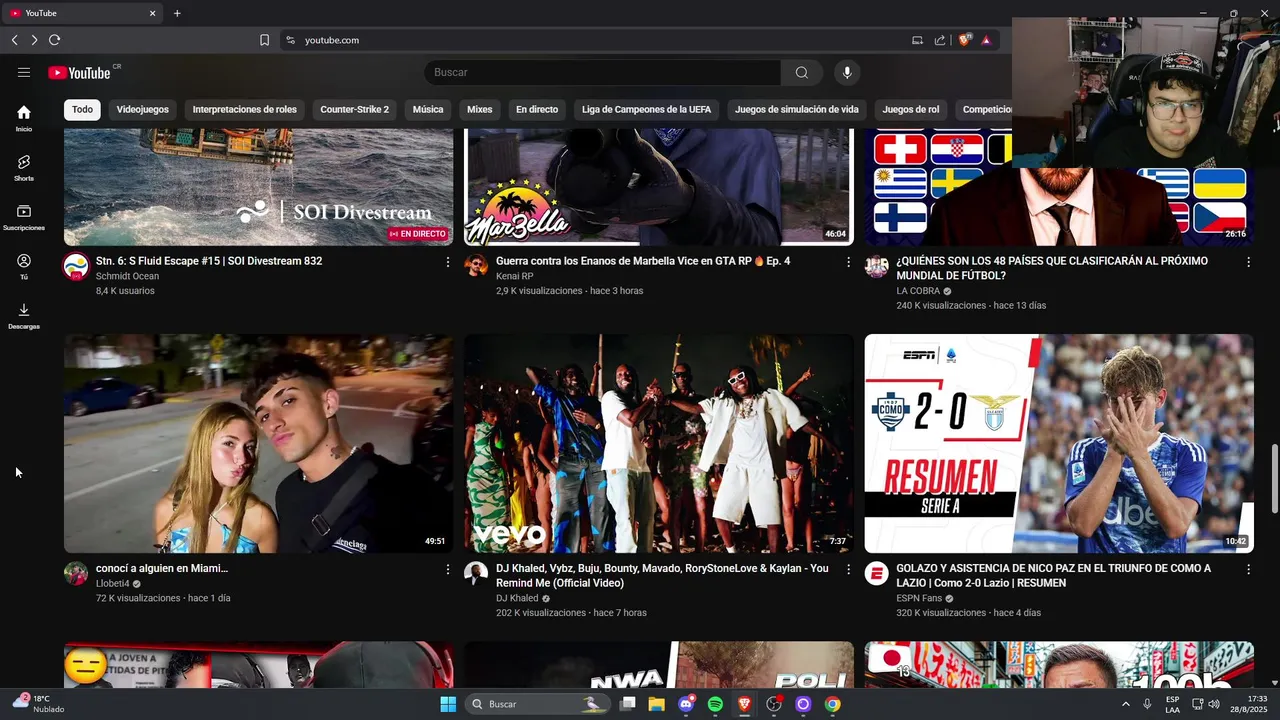1280x720 pixels.
Task: Open Golazo y asistencia de Nico Paz title
Action: pyautogui.click(x=1053, y=575)
